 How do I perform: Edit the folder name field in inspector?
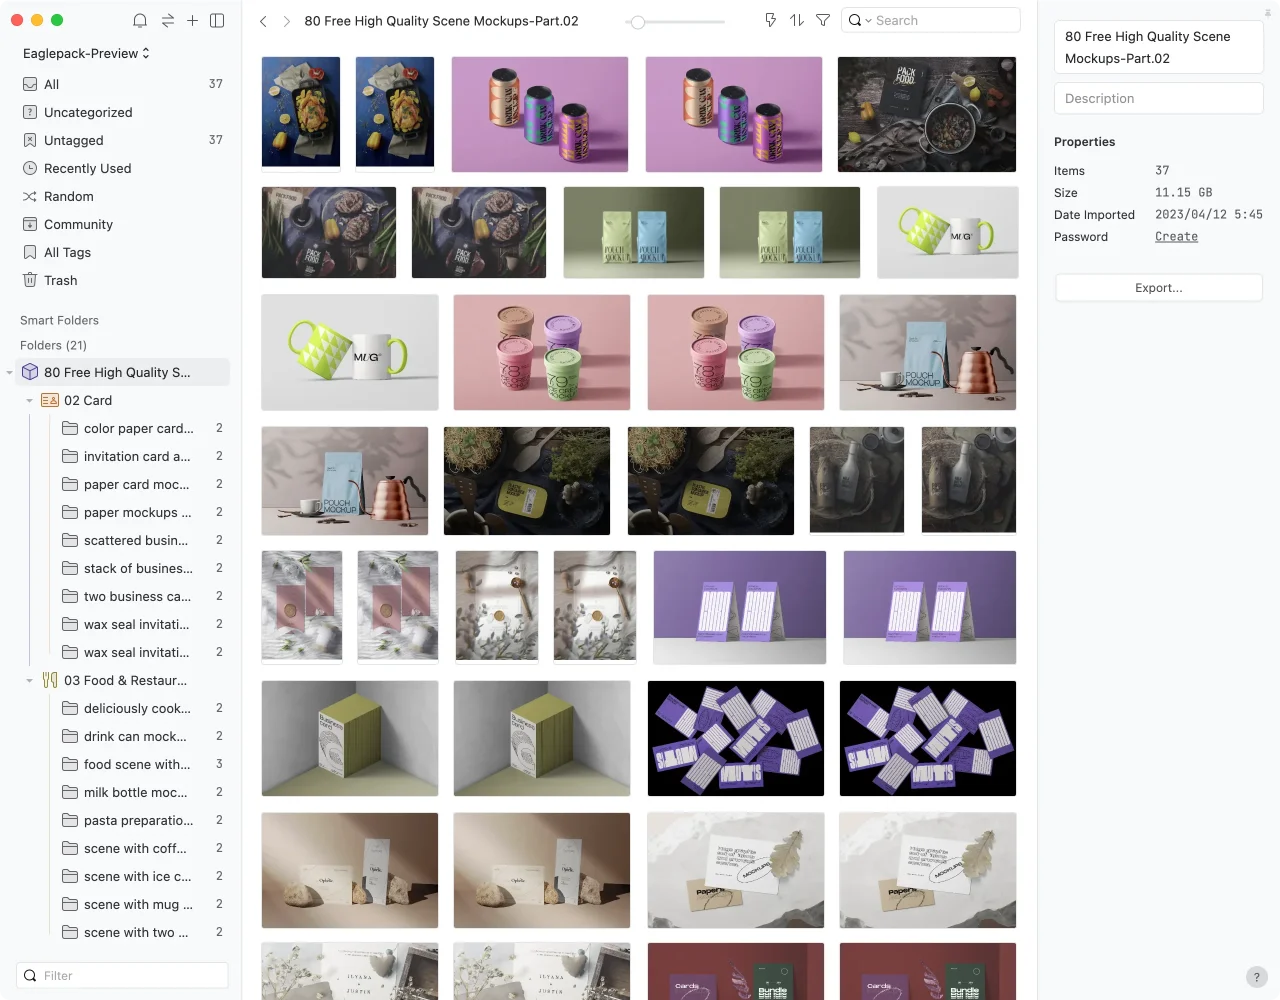1159,47
